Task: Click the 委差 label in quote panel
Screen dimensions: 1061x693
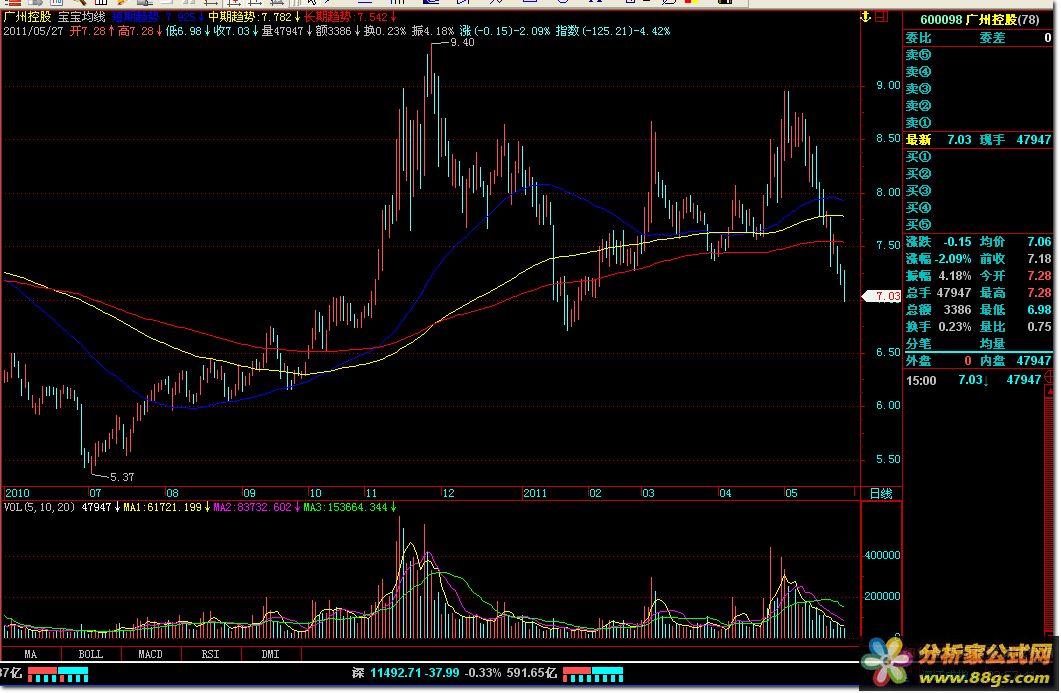Action: 992,38
